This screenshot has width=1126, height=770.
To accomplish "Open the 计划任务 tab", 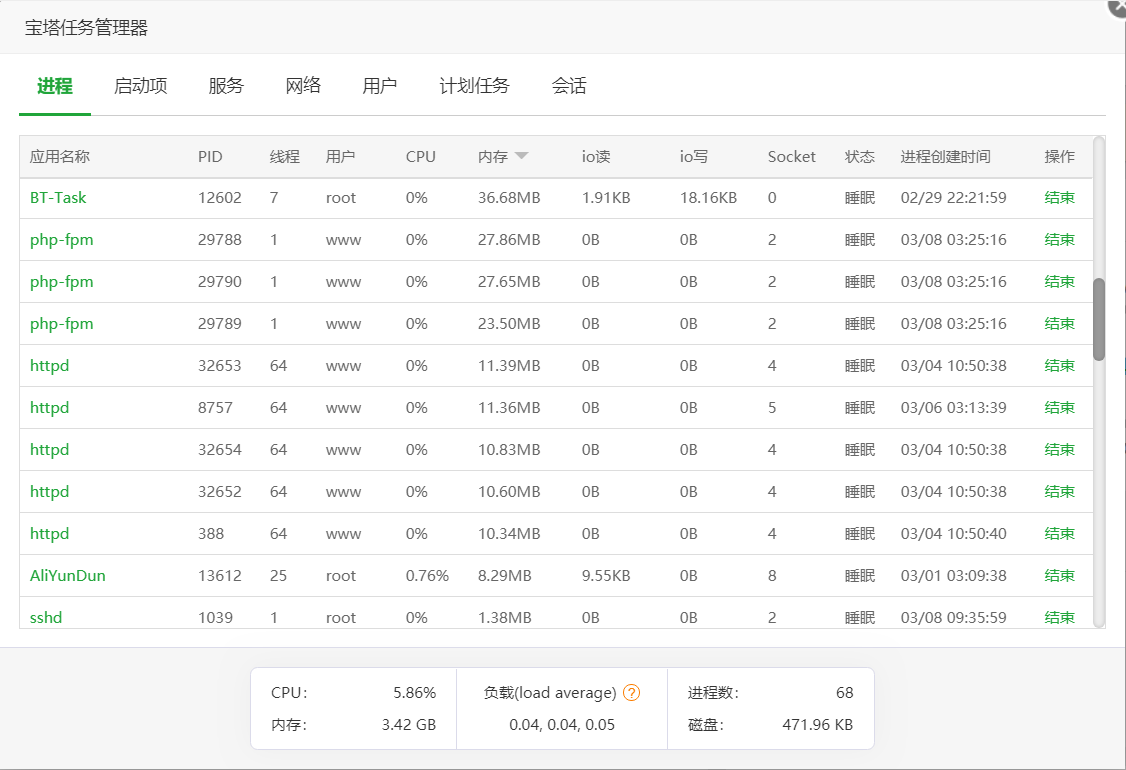I will 474,86.
